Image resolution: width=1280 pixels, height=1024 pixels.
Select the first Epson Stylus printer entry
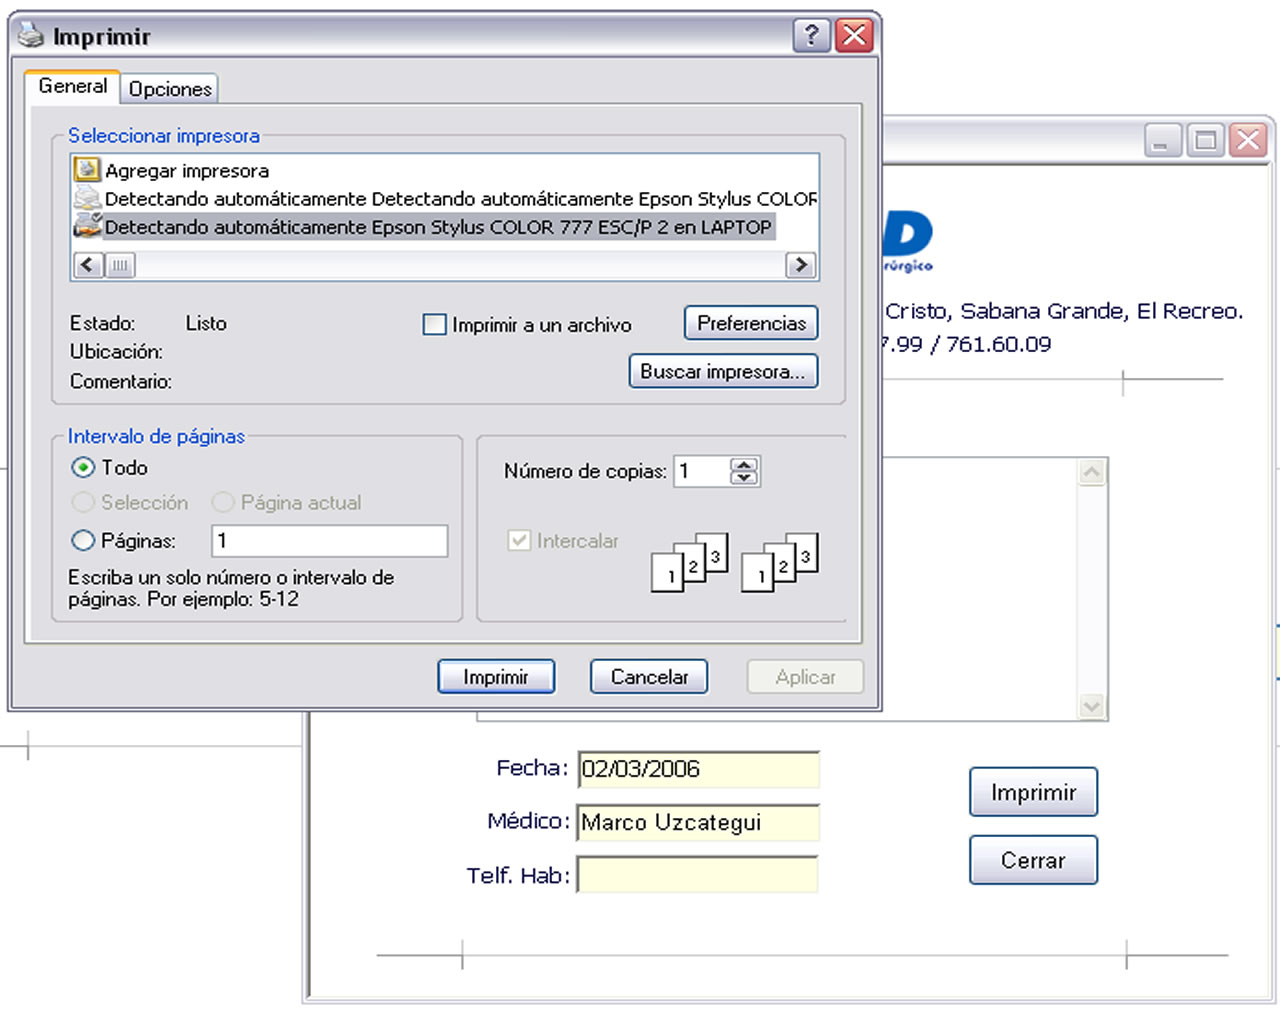(459, 199)
